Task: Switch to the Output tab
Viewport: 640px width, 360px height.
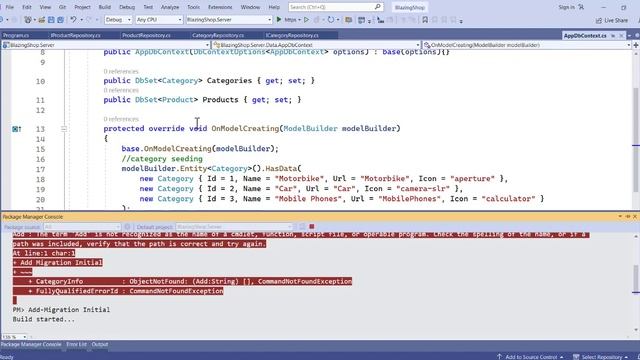Action: coord(100,344)
